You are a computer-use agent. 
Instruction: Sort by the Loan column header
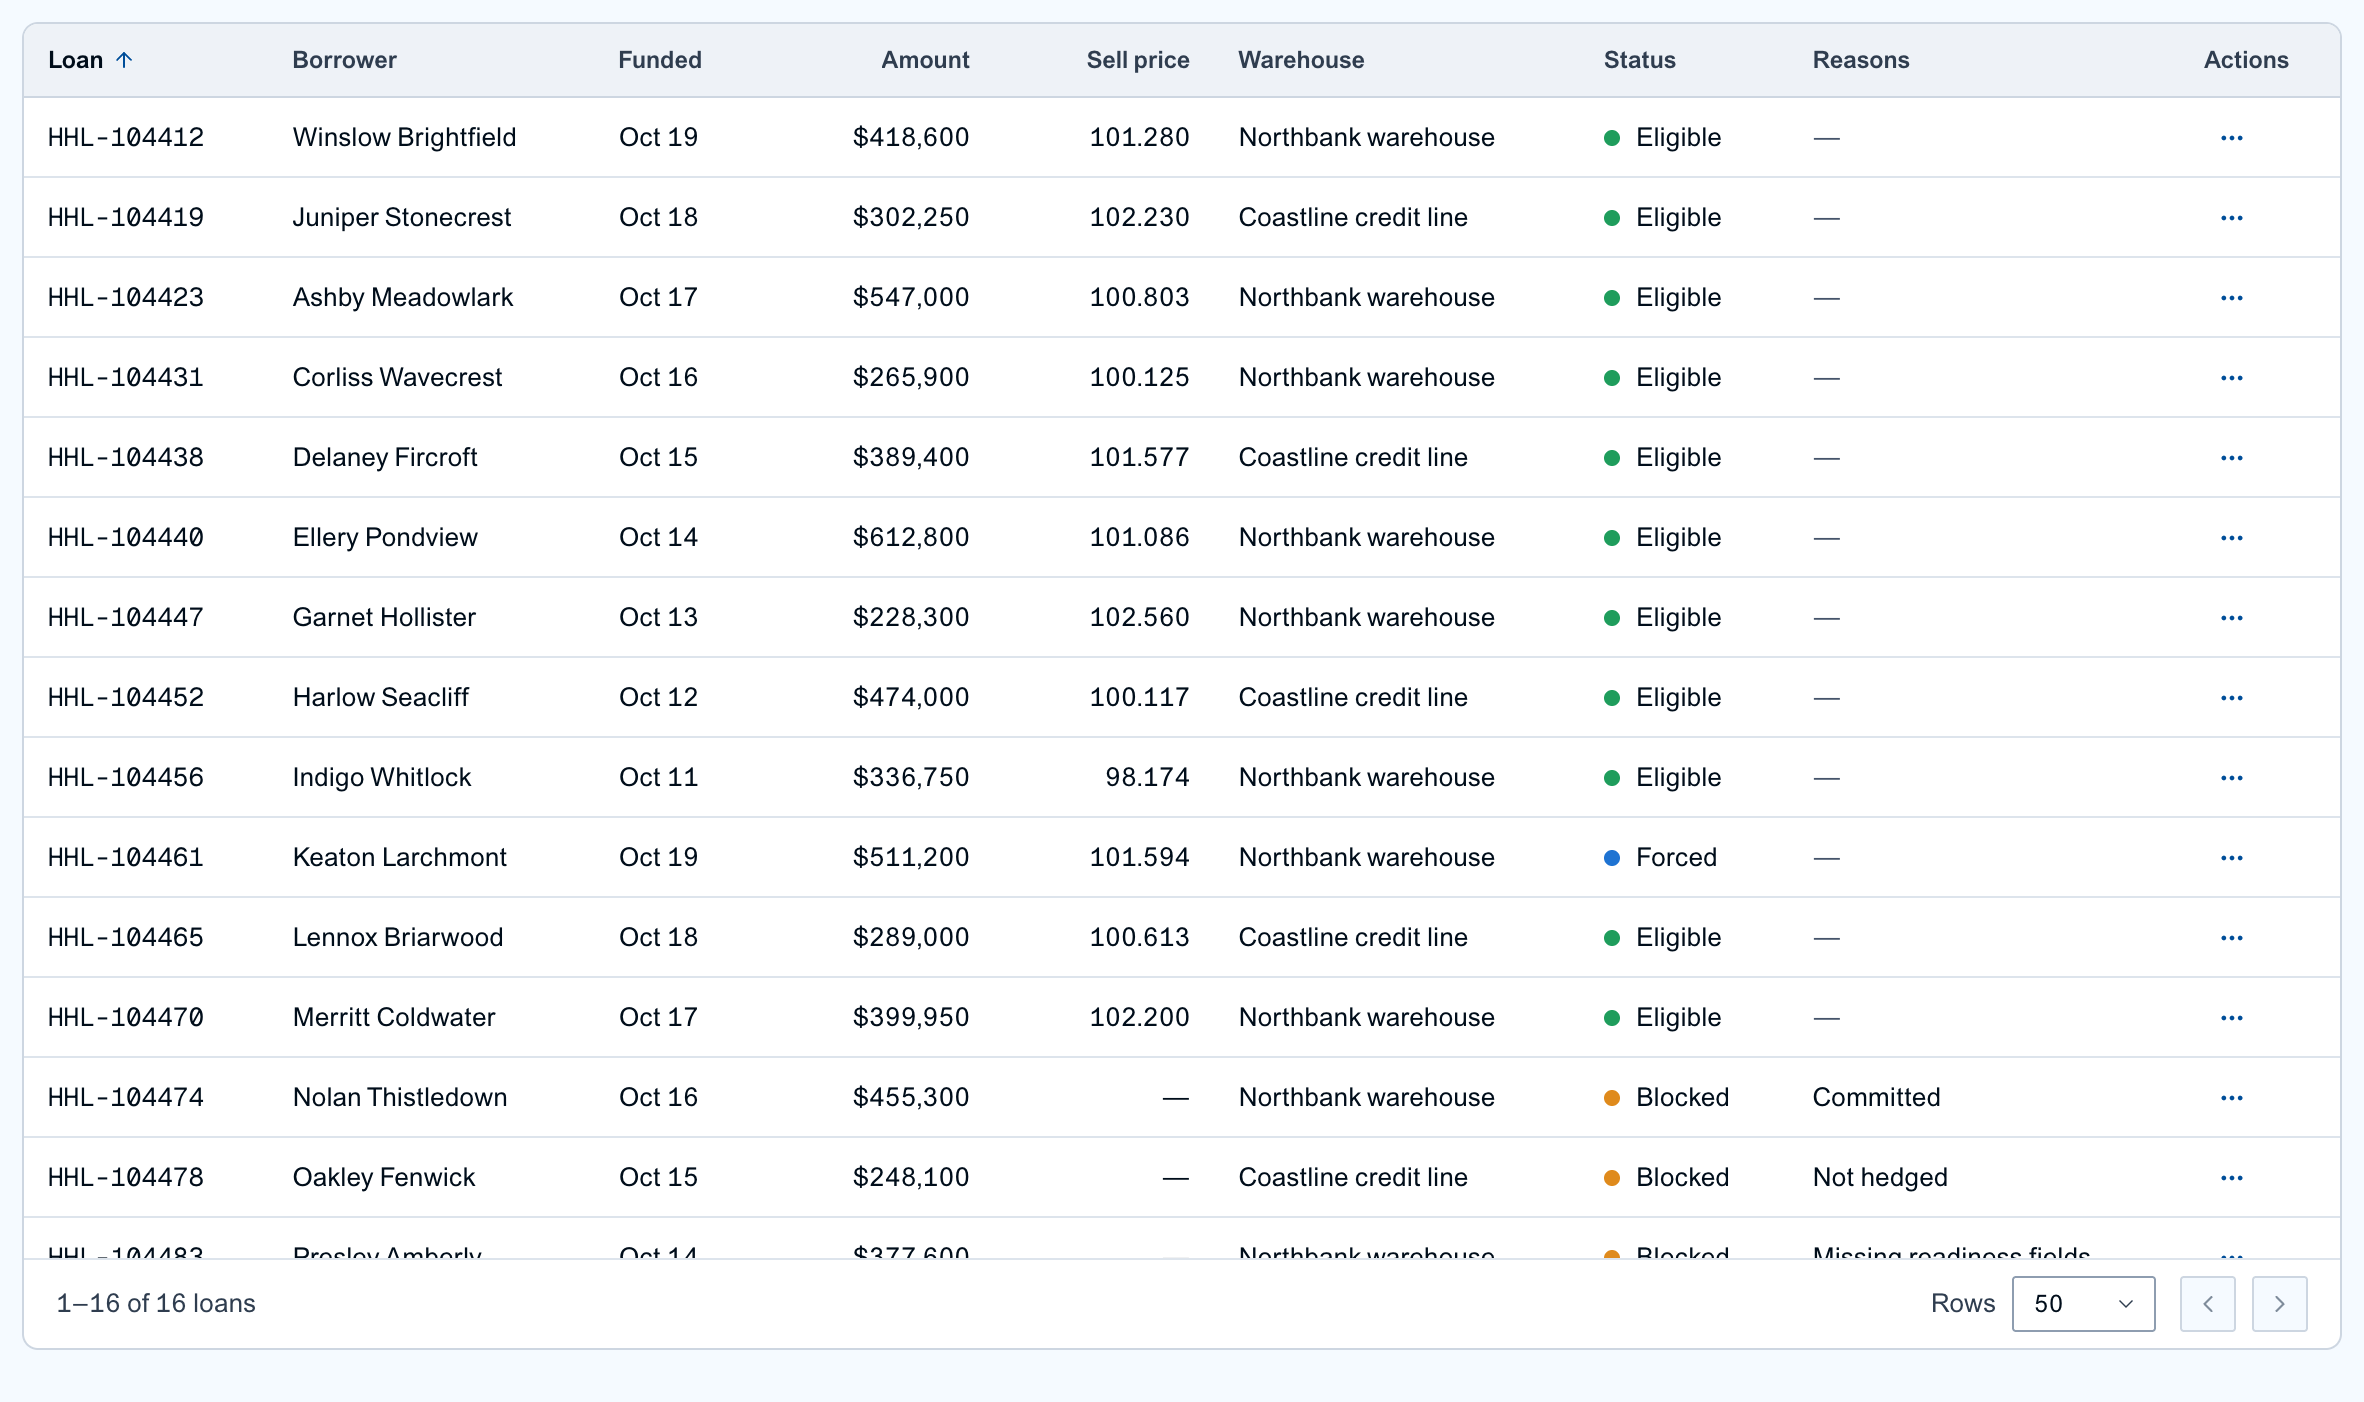click(90, 60)
